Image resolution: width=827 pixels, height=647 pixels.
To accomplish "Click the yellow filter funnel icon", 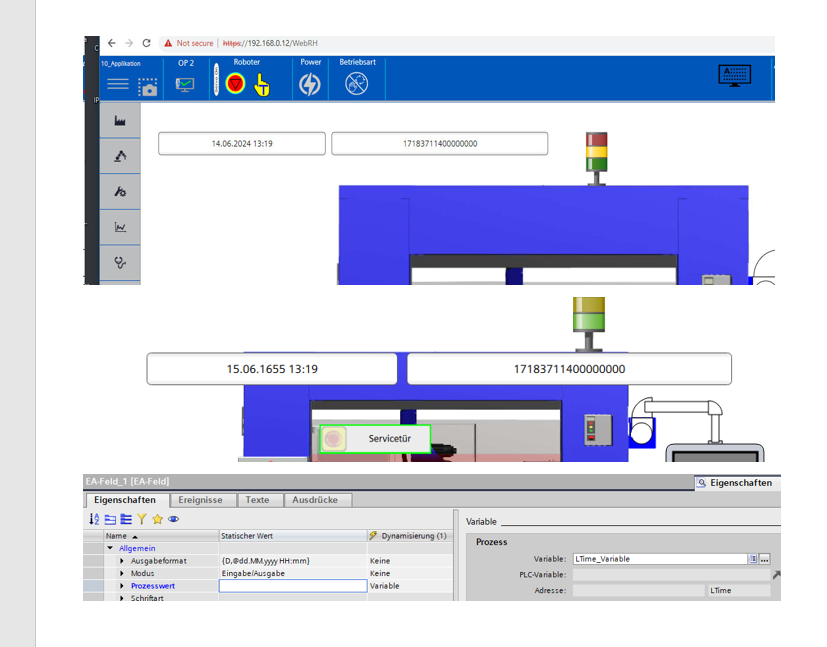I will pos(142,519).
